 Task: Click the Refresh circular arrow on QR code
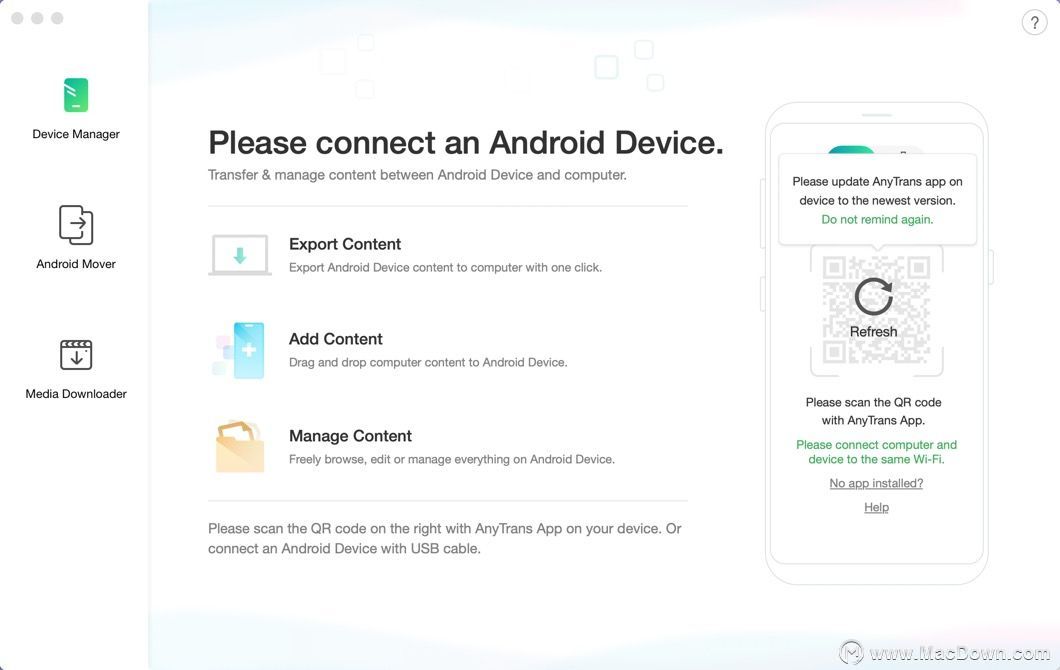[873, 296]
